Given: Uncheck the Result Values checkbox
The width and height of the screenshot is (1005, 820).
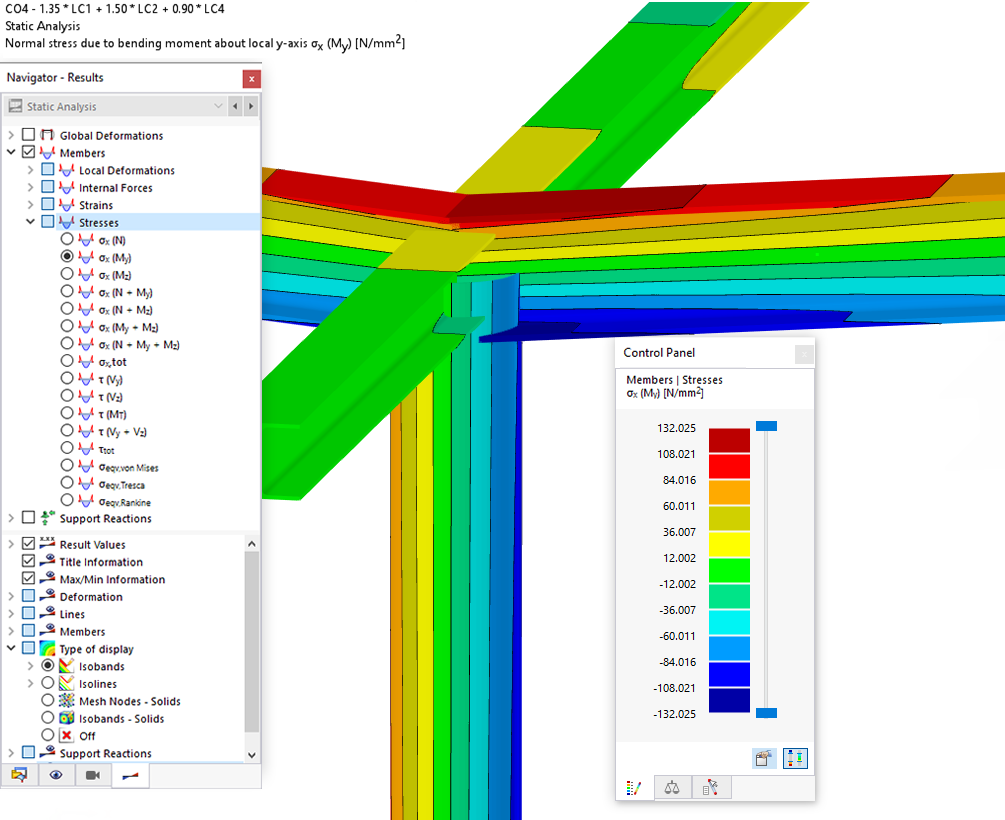Looking at the screenshot, I should point(28,544).
